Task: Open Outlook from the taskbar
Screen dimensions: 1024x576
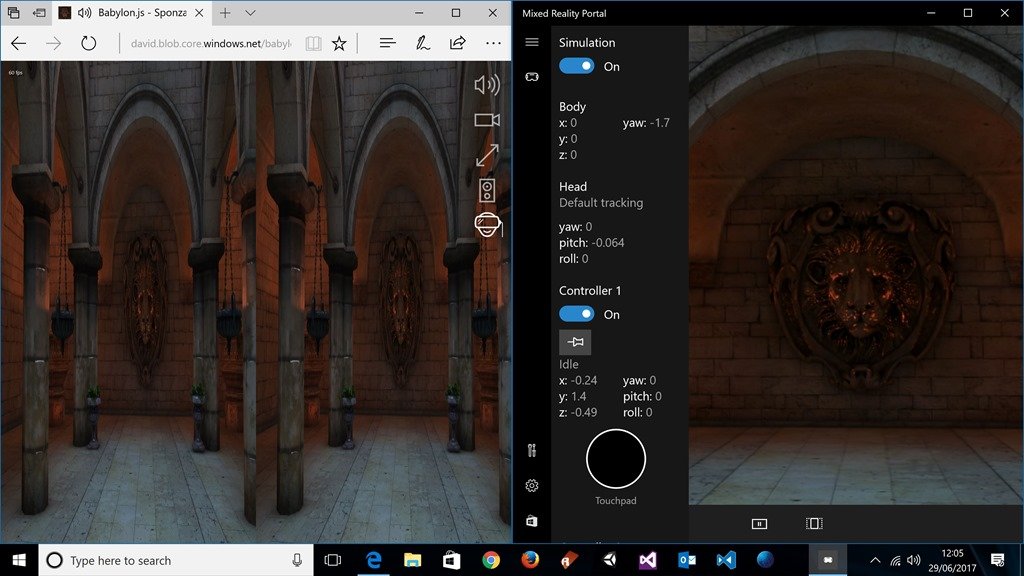Action: (687, 560)
